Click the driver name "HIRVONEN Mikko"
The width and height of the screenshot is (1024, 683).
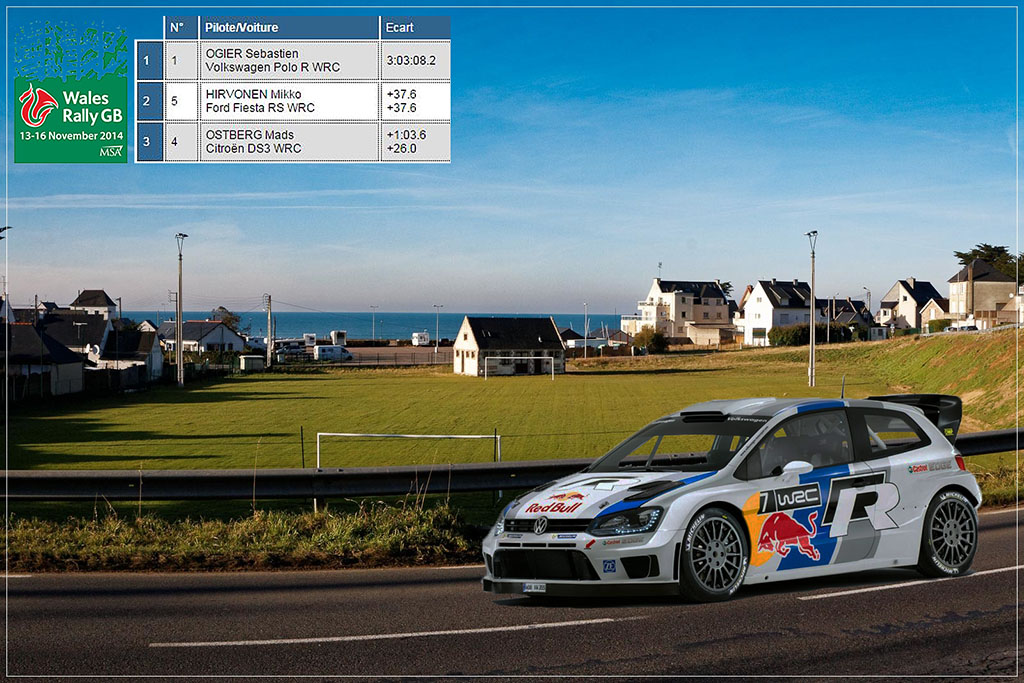click(x=253, y=94)
